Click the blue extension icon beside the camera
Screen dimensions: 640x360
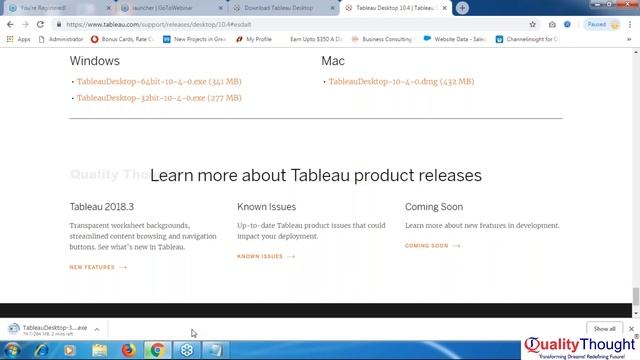pyautogui.click(x=567, y=24)
